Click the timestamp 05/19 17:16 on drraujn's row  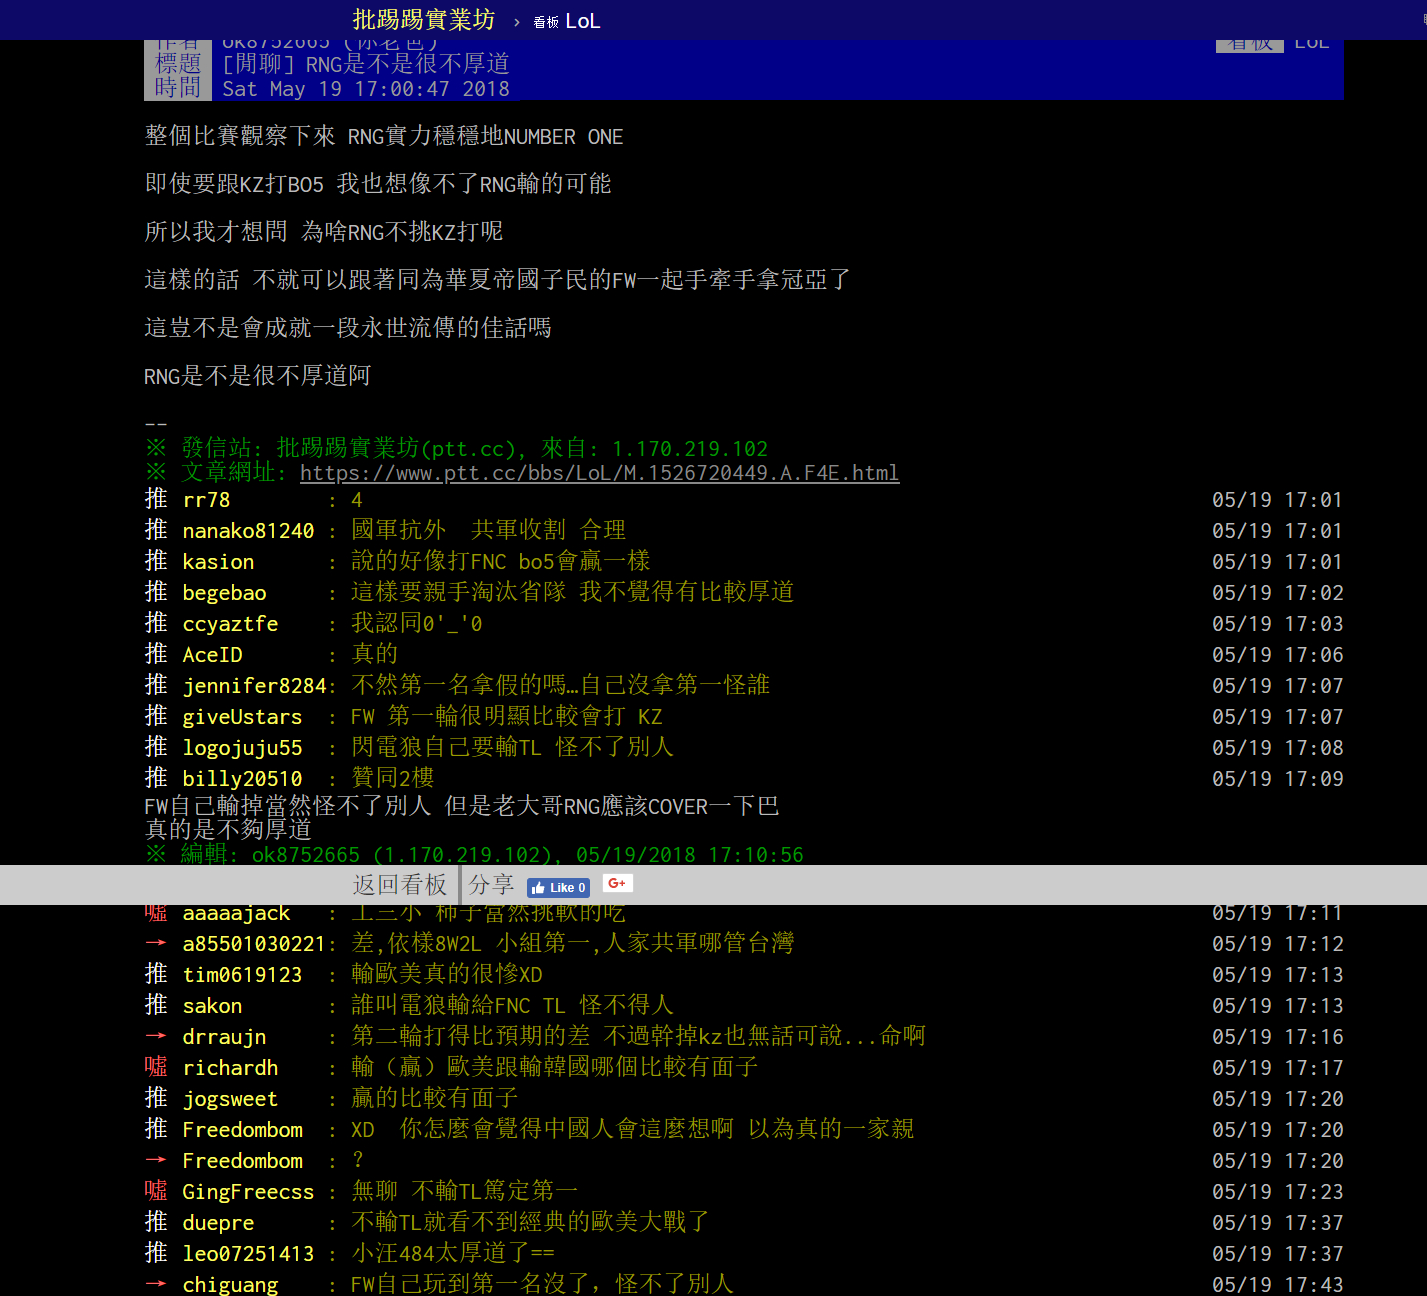coord(1277,1037)
